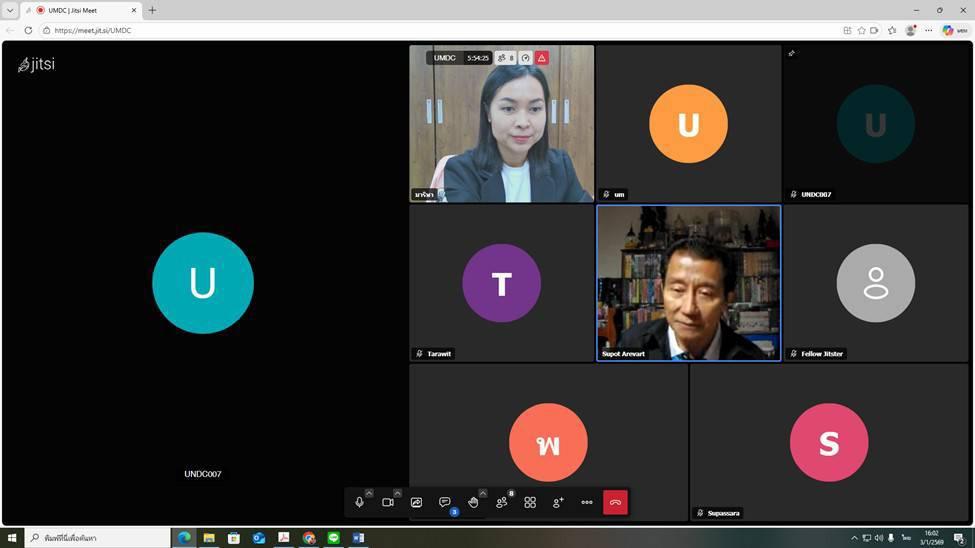Toggle tile view layout
This screenshot has width=975, height=548.
[530, 502]
